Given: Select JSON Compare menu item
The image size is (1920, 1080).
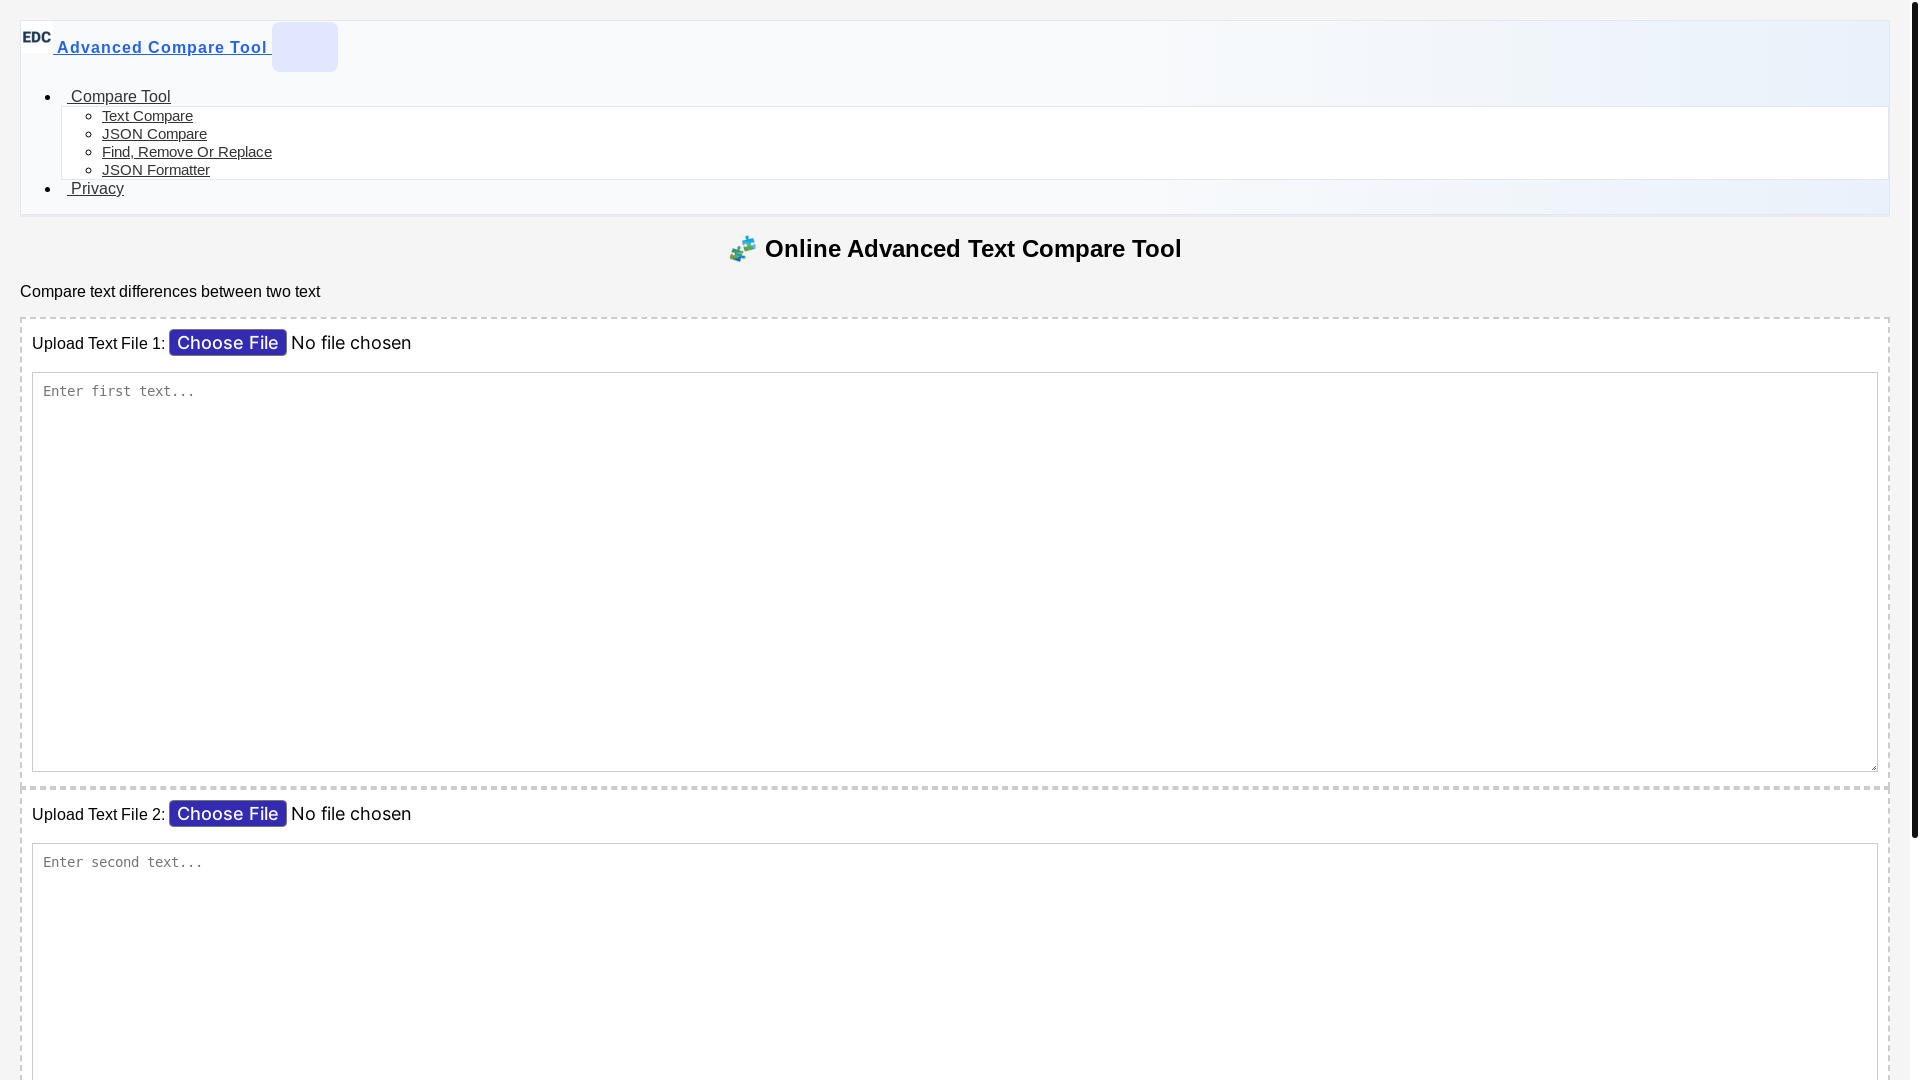Looking at the screenshot, I should (x=154, y=134).
